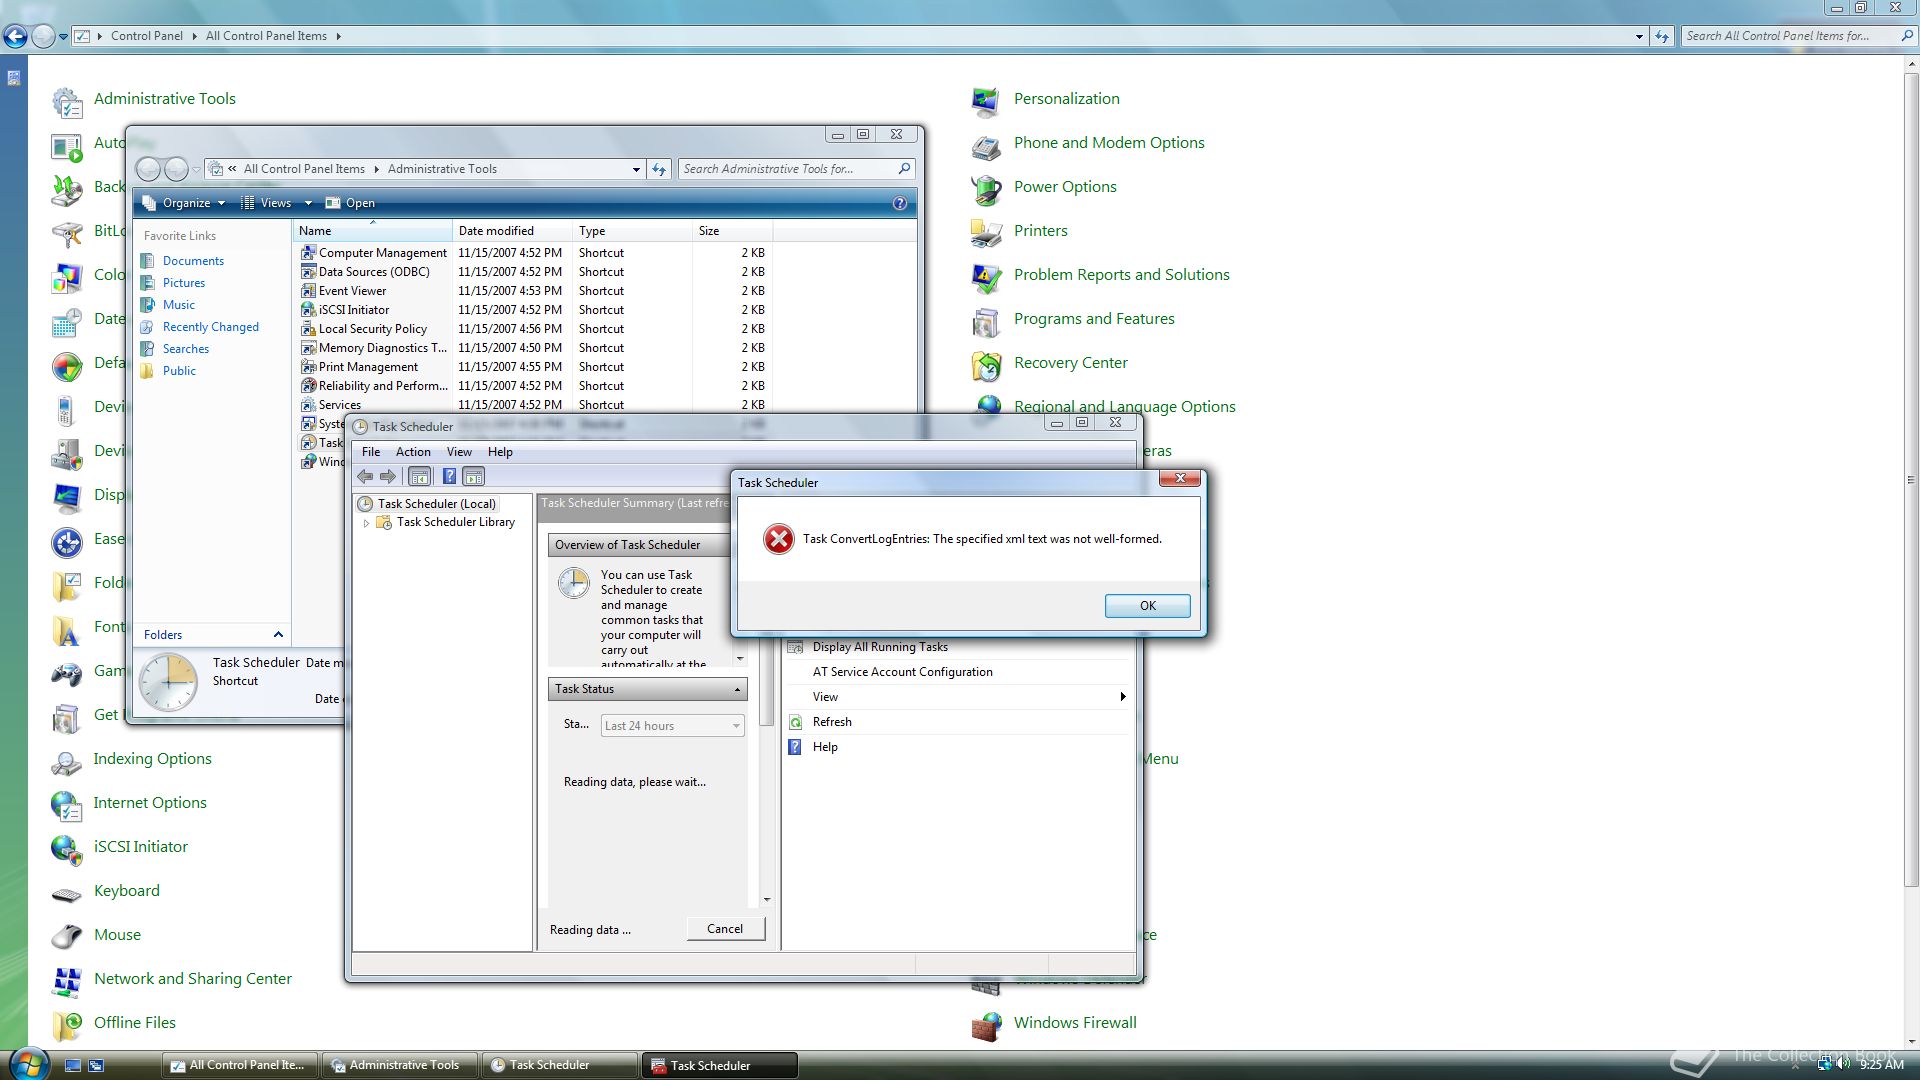Open Programs and Features
1920x1080 pixels.
[1094, 319]
